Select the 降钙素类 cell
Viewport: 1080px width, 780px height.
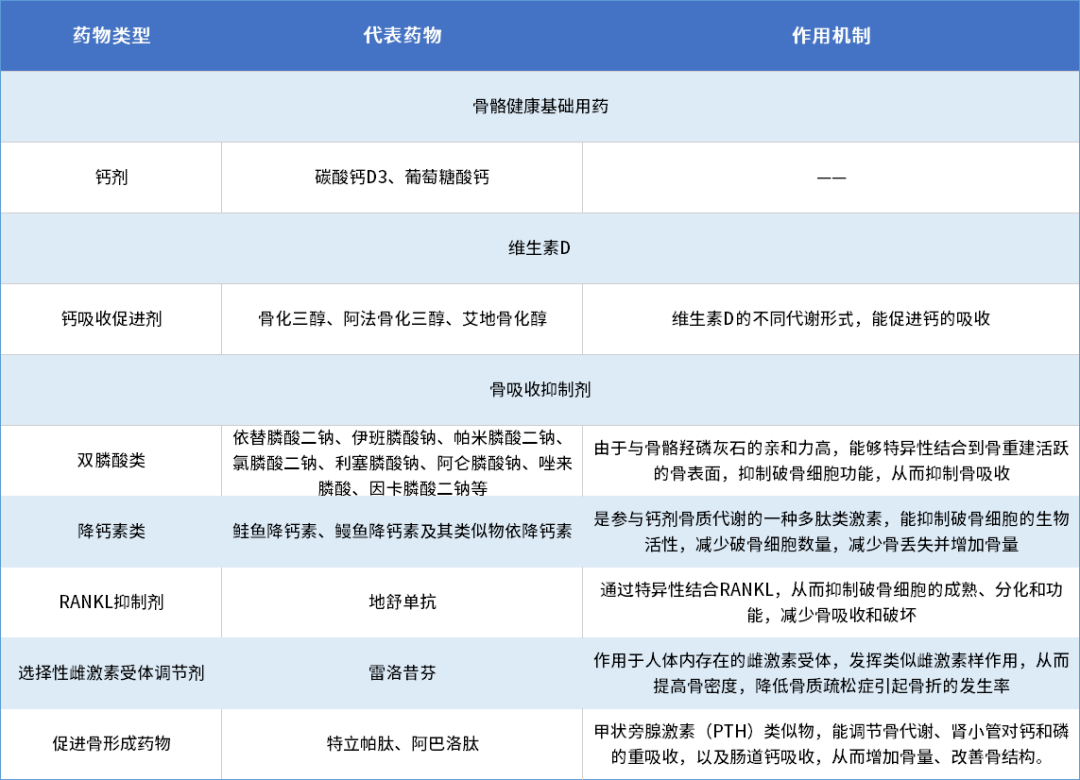[x=111, y=531]
